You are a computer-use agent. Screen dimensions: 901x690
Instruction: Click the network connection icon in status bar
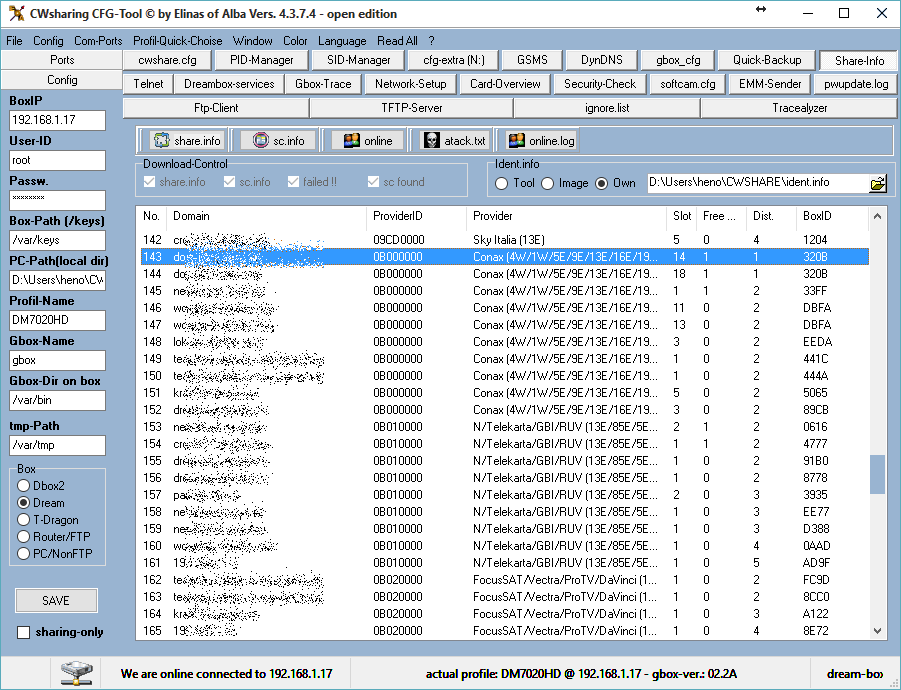tap(76, 673)
